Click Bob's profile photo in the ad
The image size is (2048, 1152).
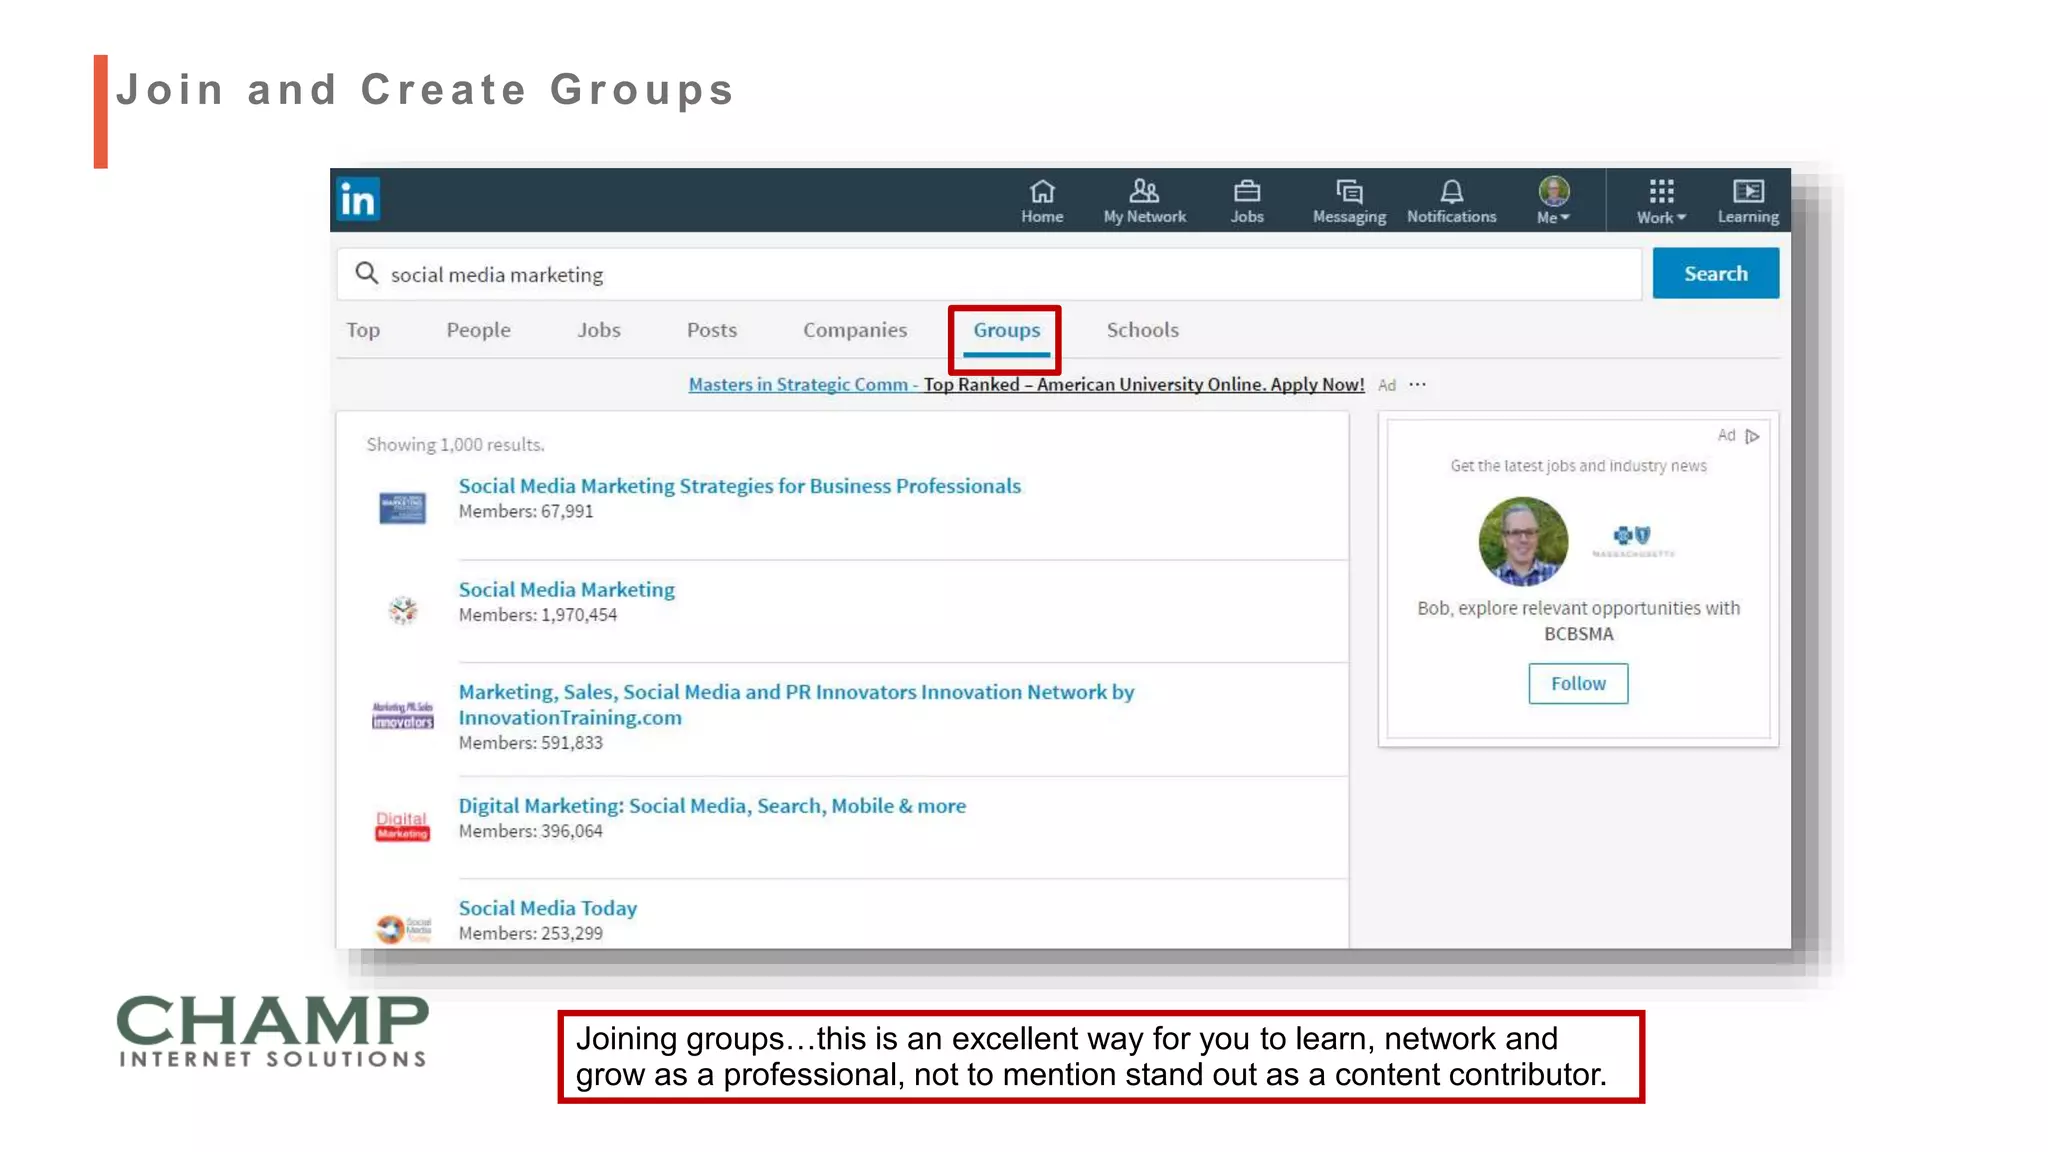(x=1523, y=541)
